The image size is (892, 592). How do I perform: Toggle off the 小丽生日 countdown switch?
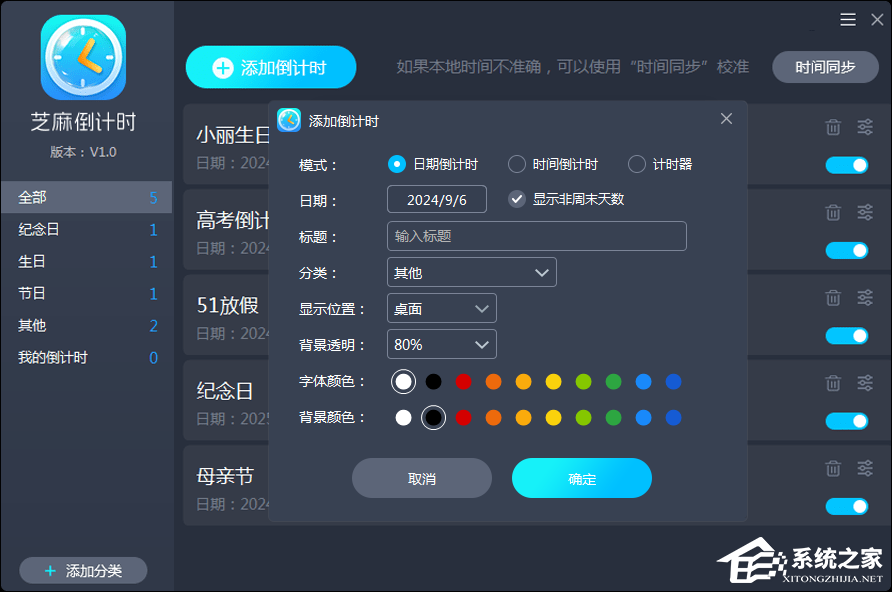pos(848,165)
